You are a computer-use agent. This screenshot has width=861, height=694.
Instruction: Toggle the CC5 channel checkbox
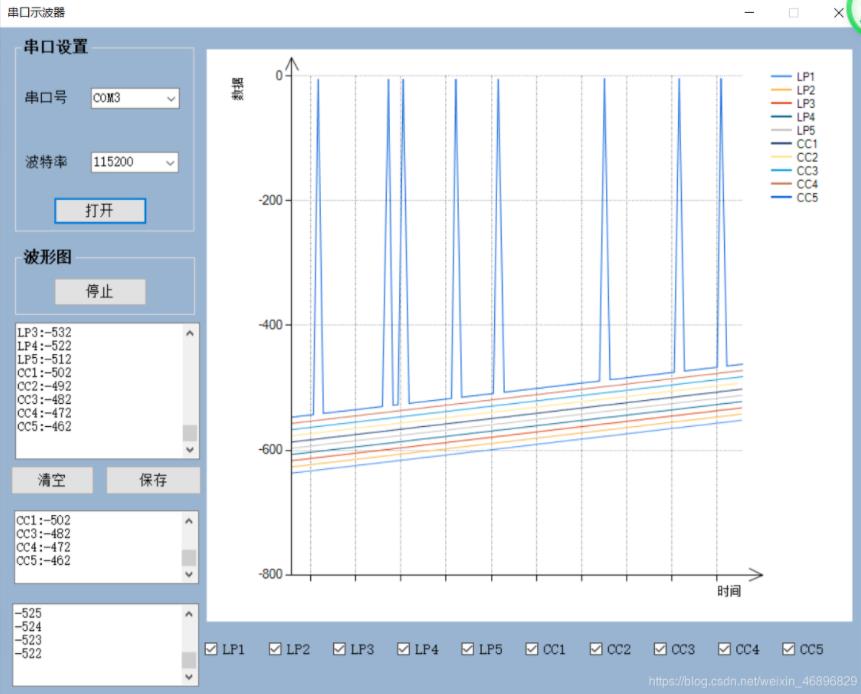[x=789, y=649]
